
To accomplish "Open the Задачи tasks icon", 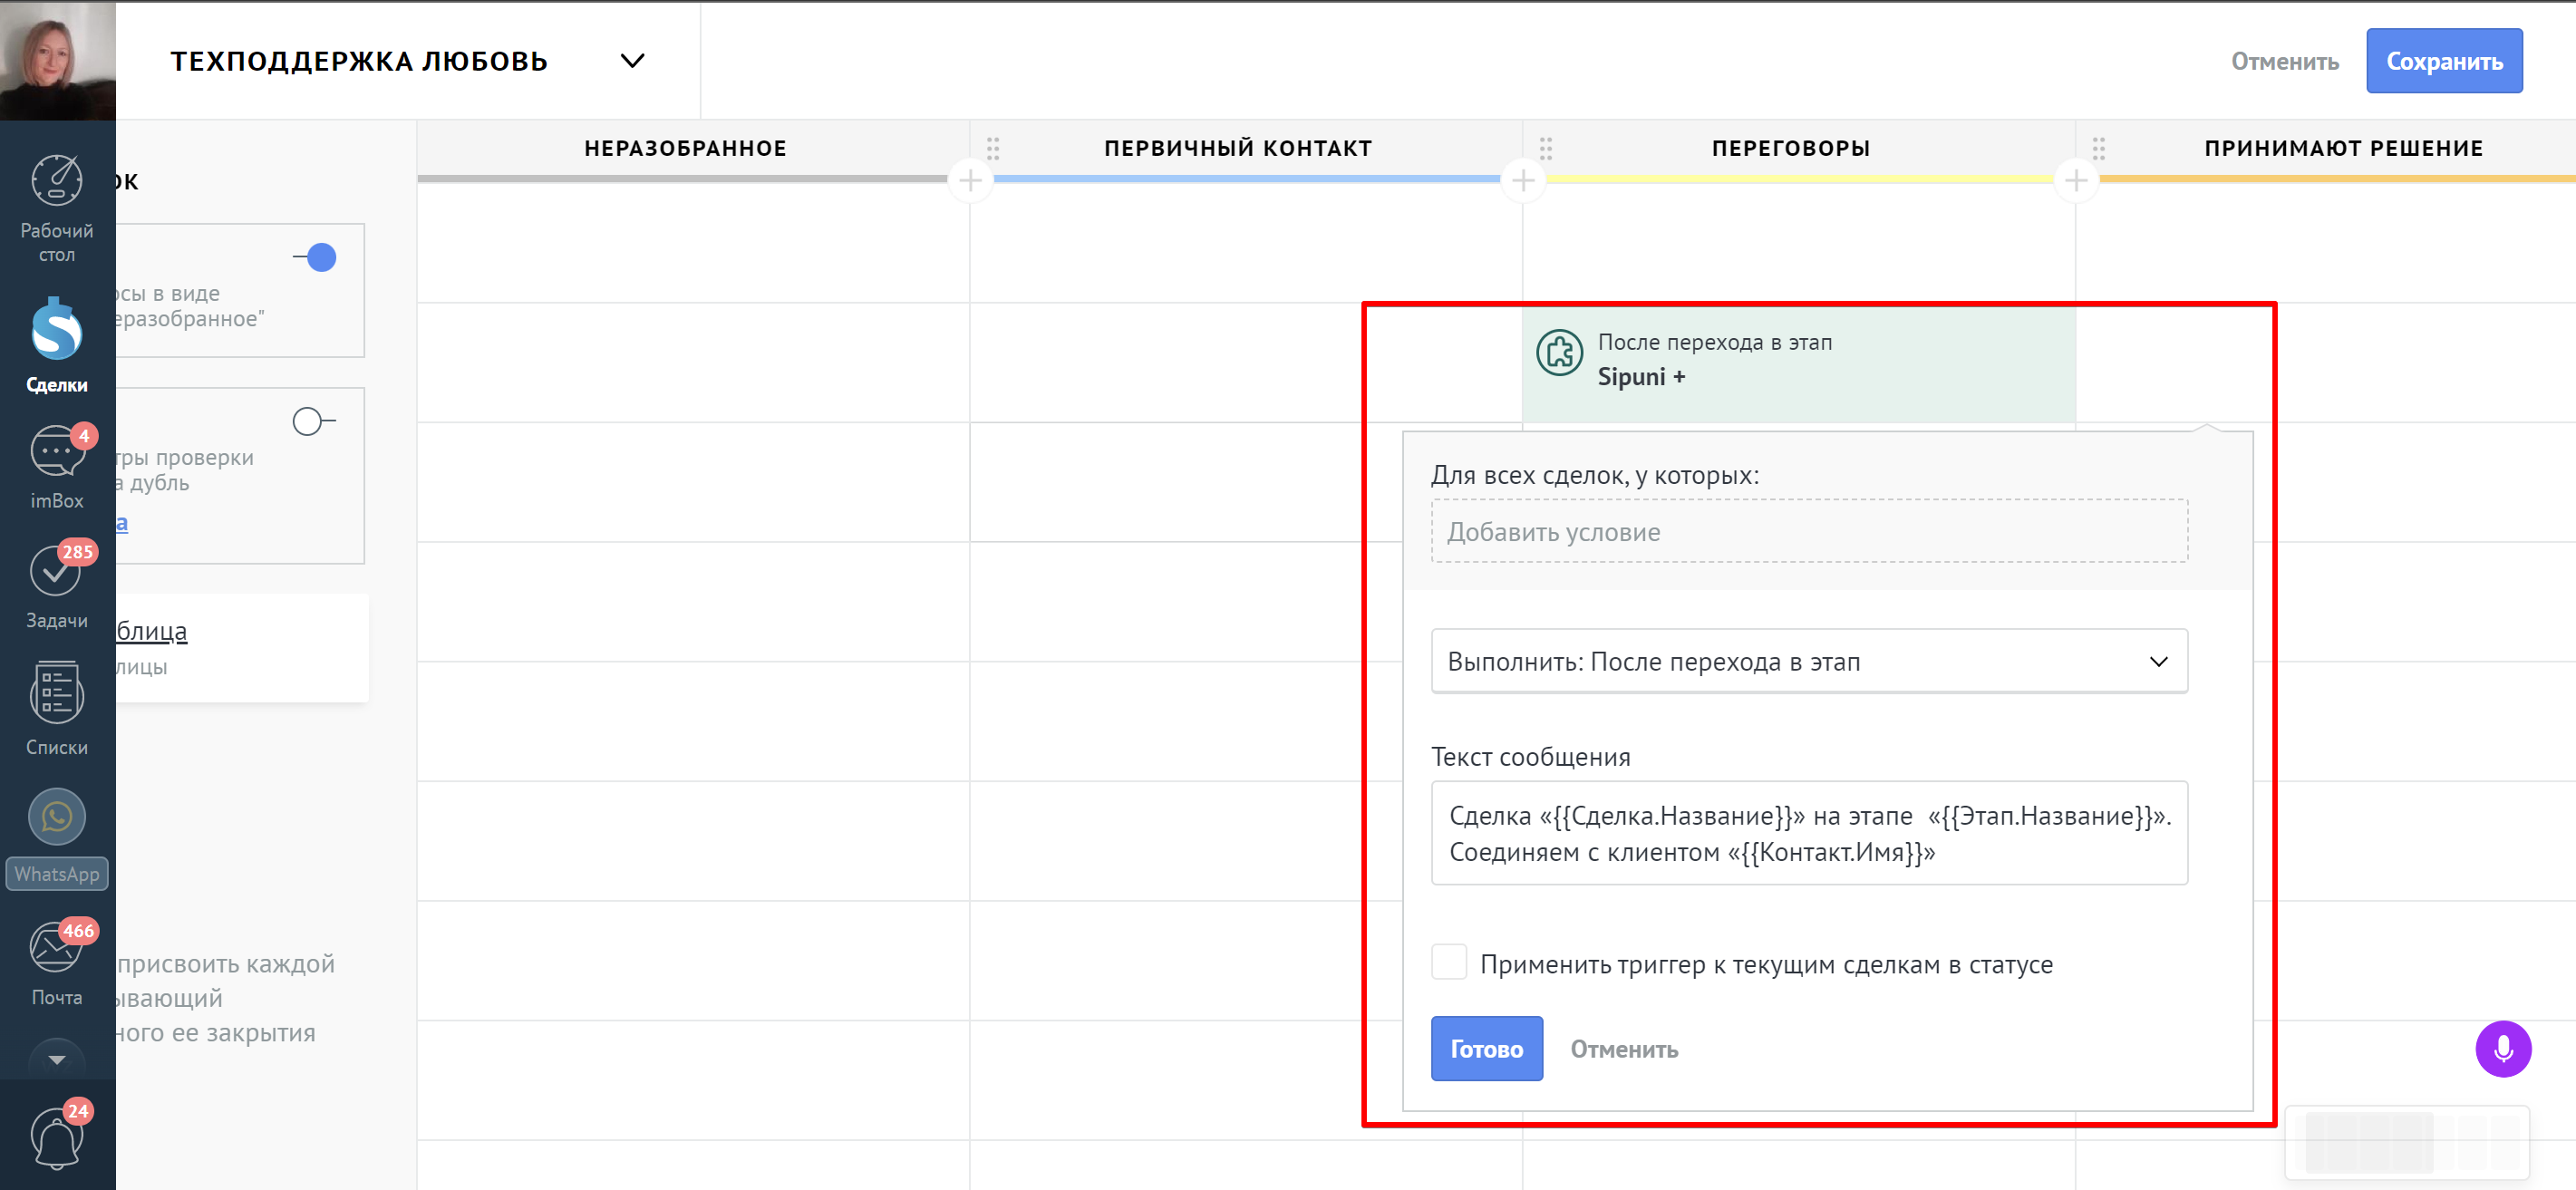I will point(57,572).
